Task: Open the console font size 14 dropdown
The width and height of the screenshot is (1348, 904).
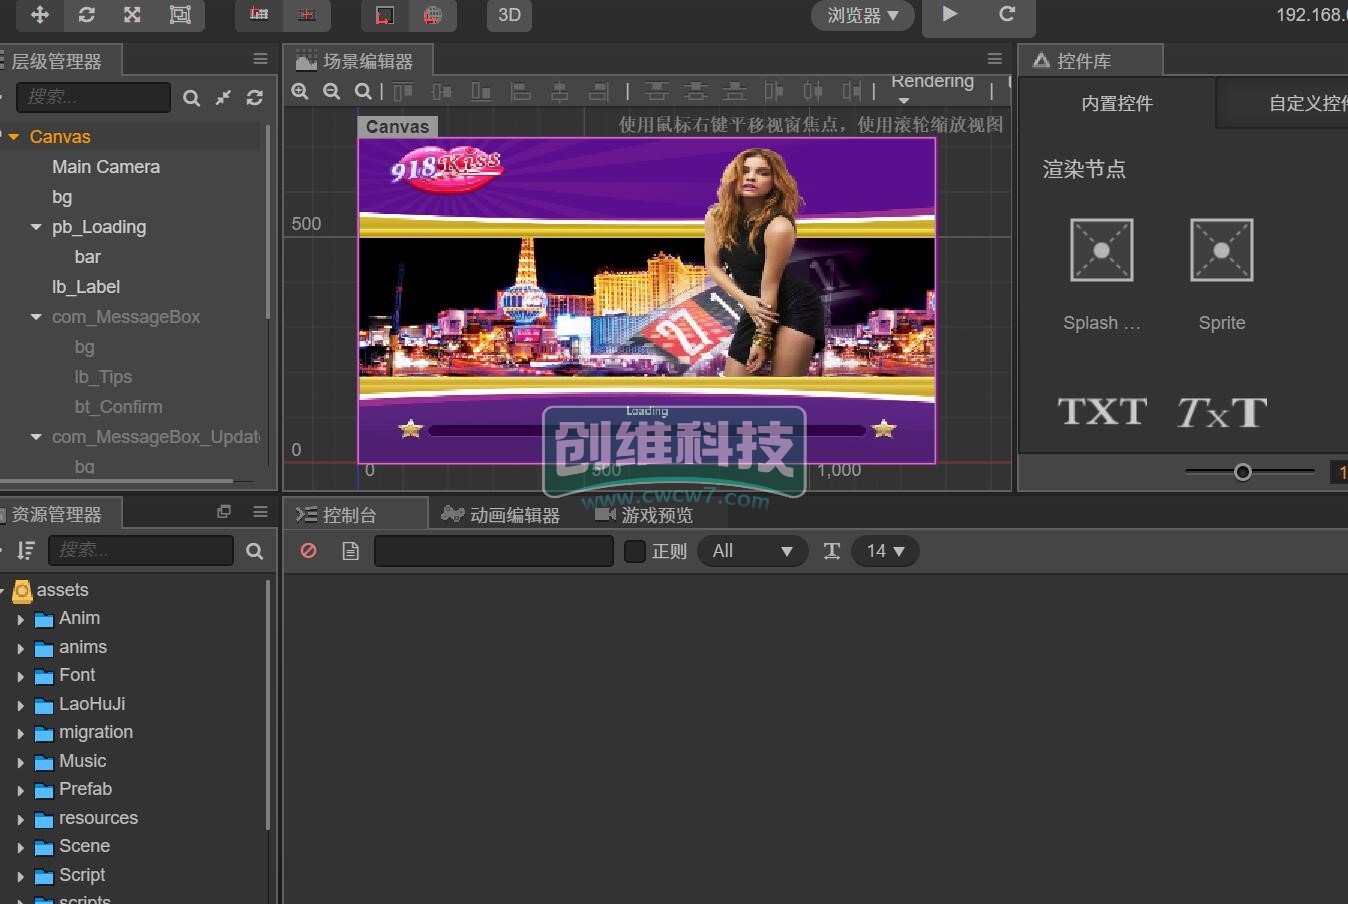Action: (885, 551)
